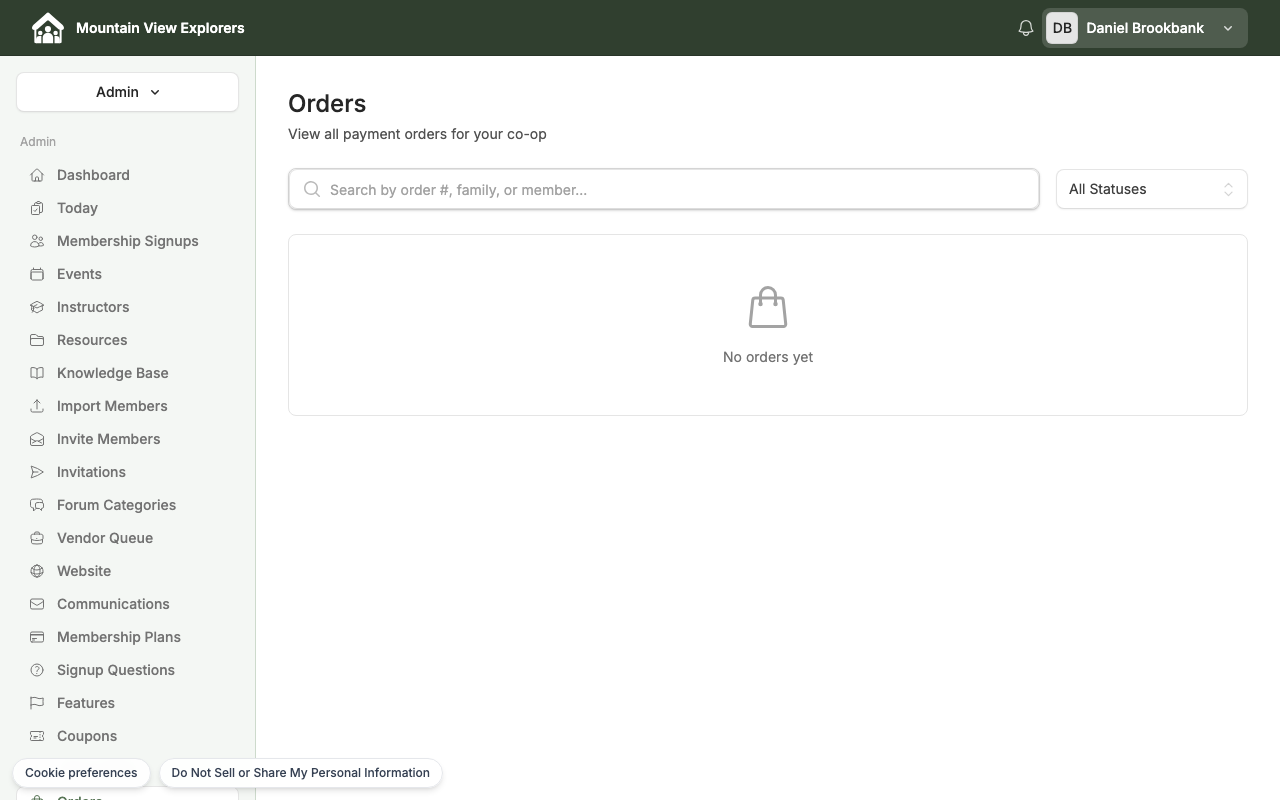This screenshot has height=800, width=1280.
Task: Click Do Not Sell or Share My Personal Information
Action: point(300,773)
